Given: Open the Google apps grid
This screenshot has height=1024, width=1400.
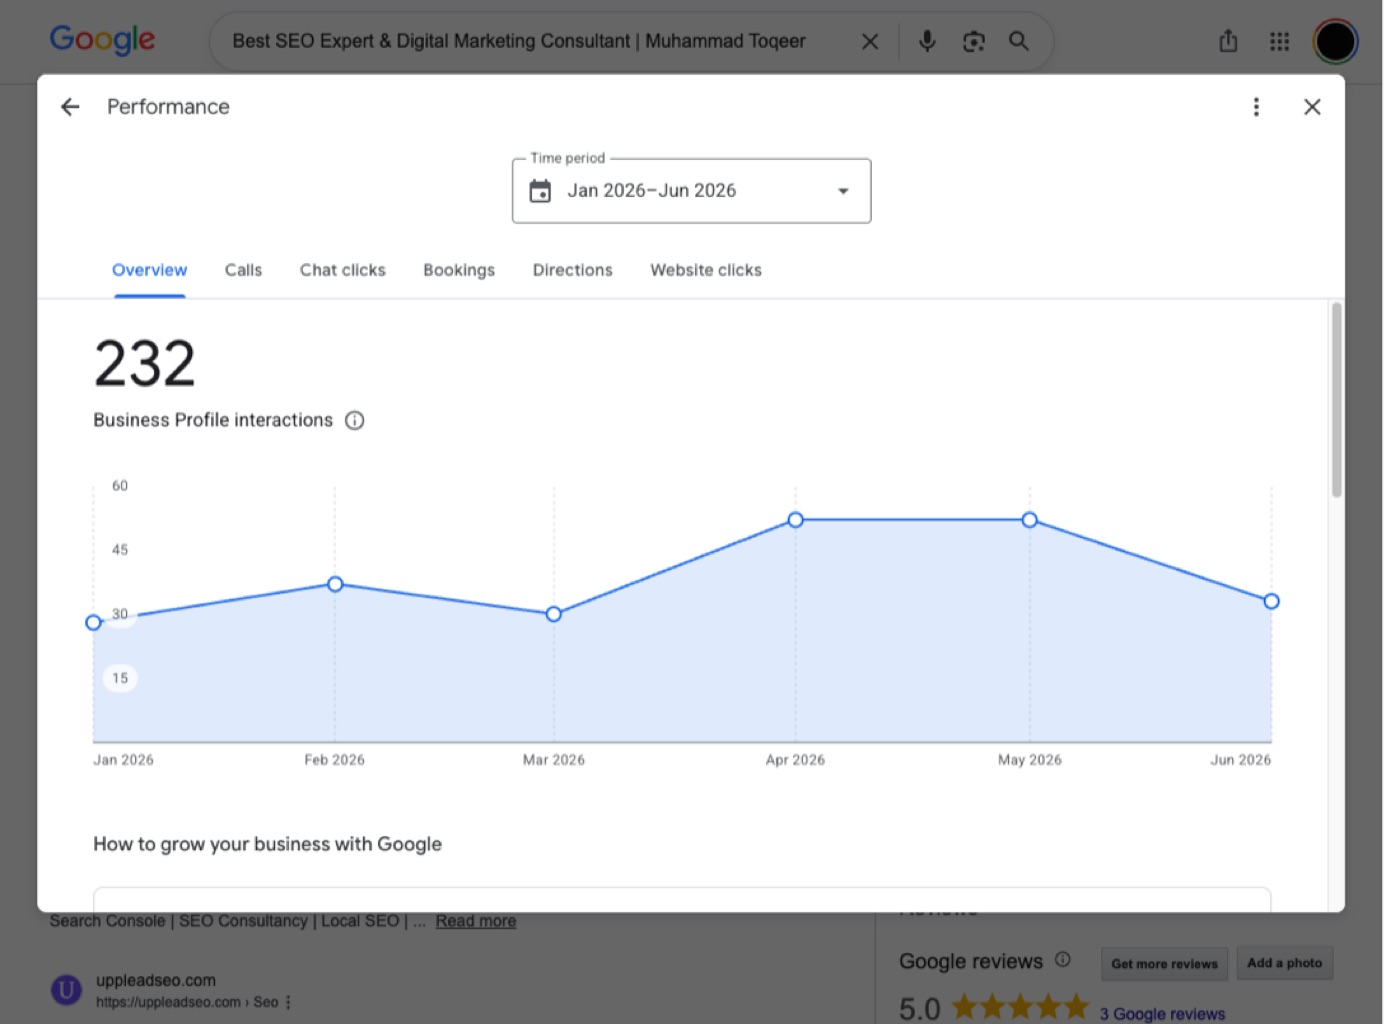Looking at the screenshot, I should tap(1279, 41).
